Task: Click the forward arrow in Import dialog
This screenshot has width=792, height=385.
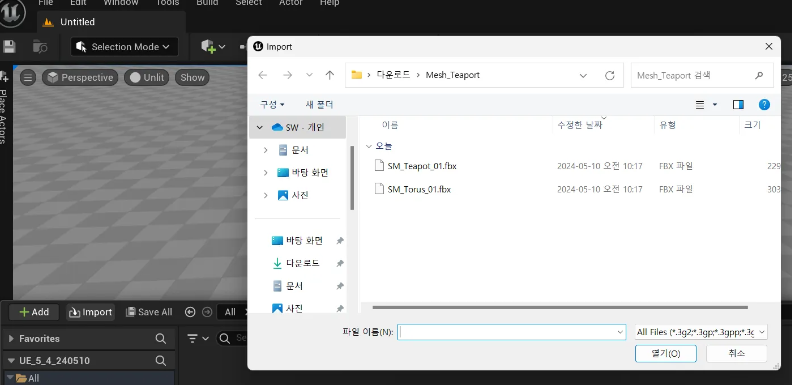Action: tap(287, 75)
